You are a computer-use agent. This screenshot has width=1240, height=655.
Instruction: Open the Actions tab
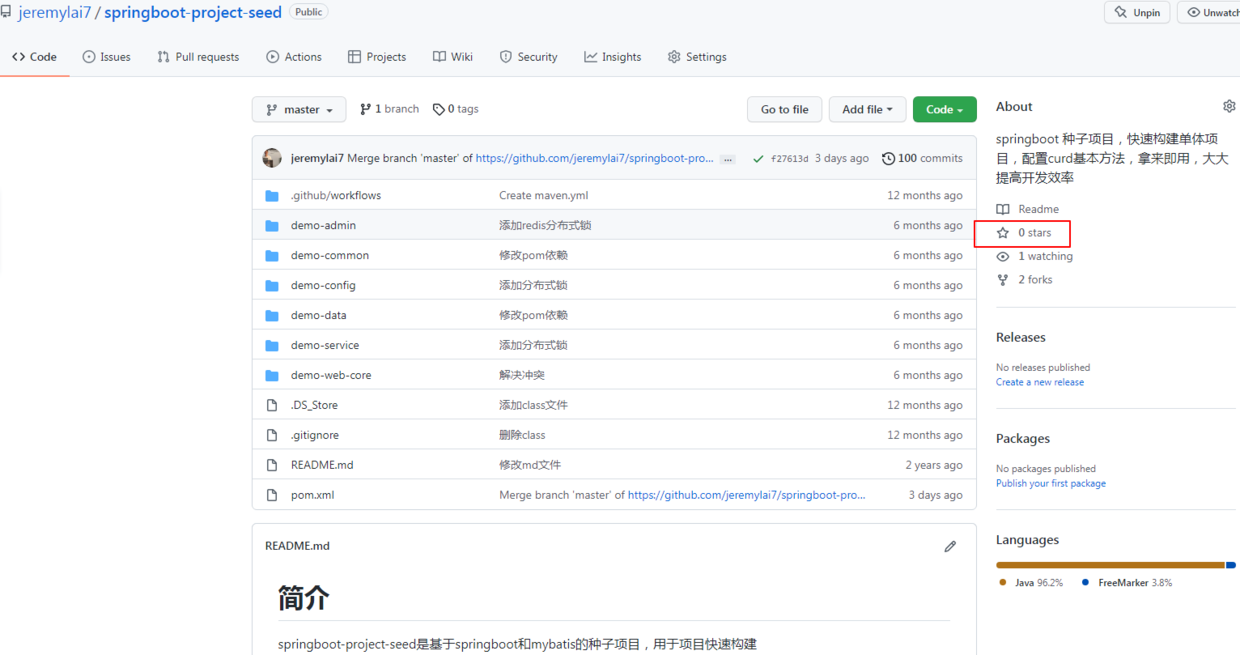coord(294,57)
